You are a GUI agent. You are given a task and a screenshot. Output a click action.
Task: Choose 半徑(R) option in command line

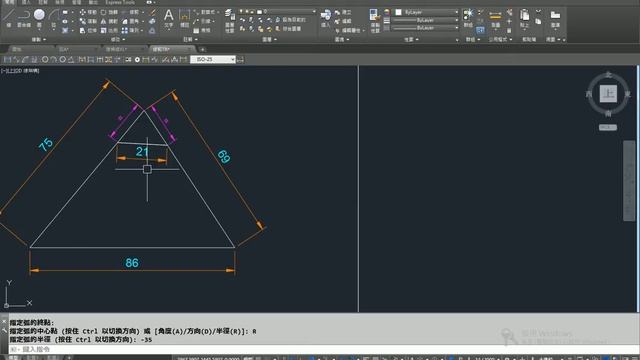[228, 331]
